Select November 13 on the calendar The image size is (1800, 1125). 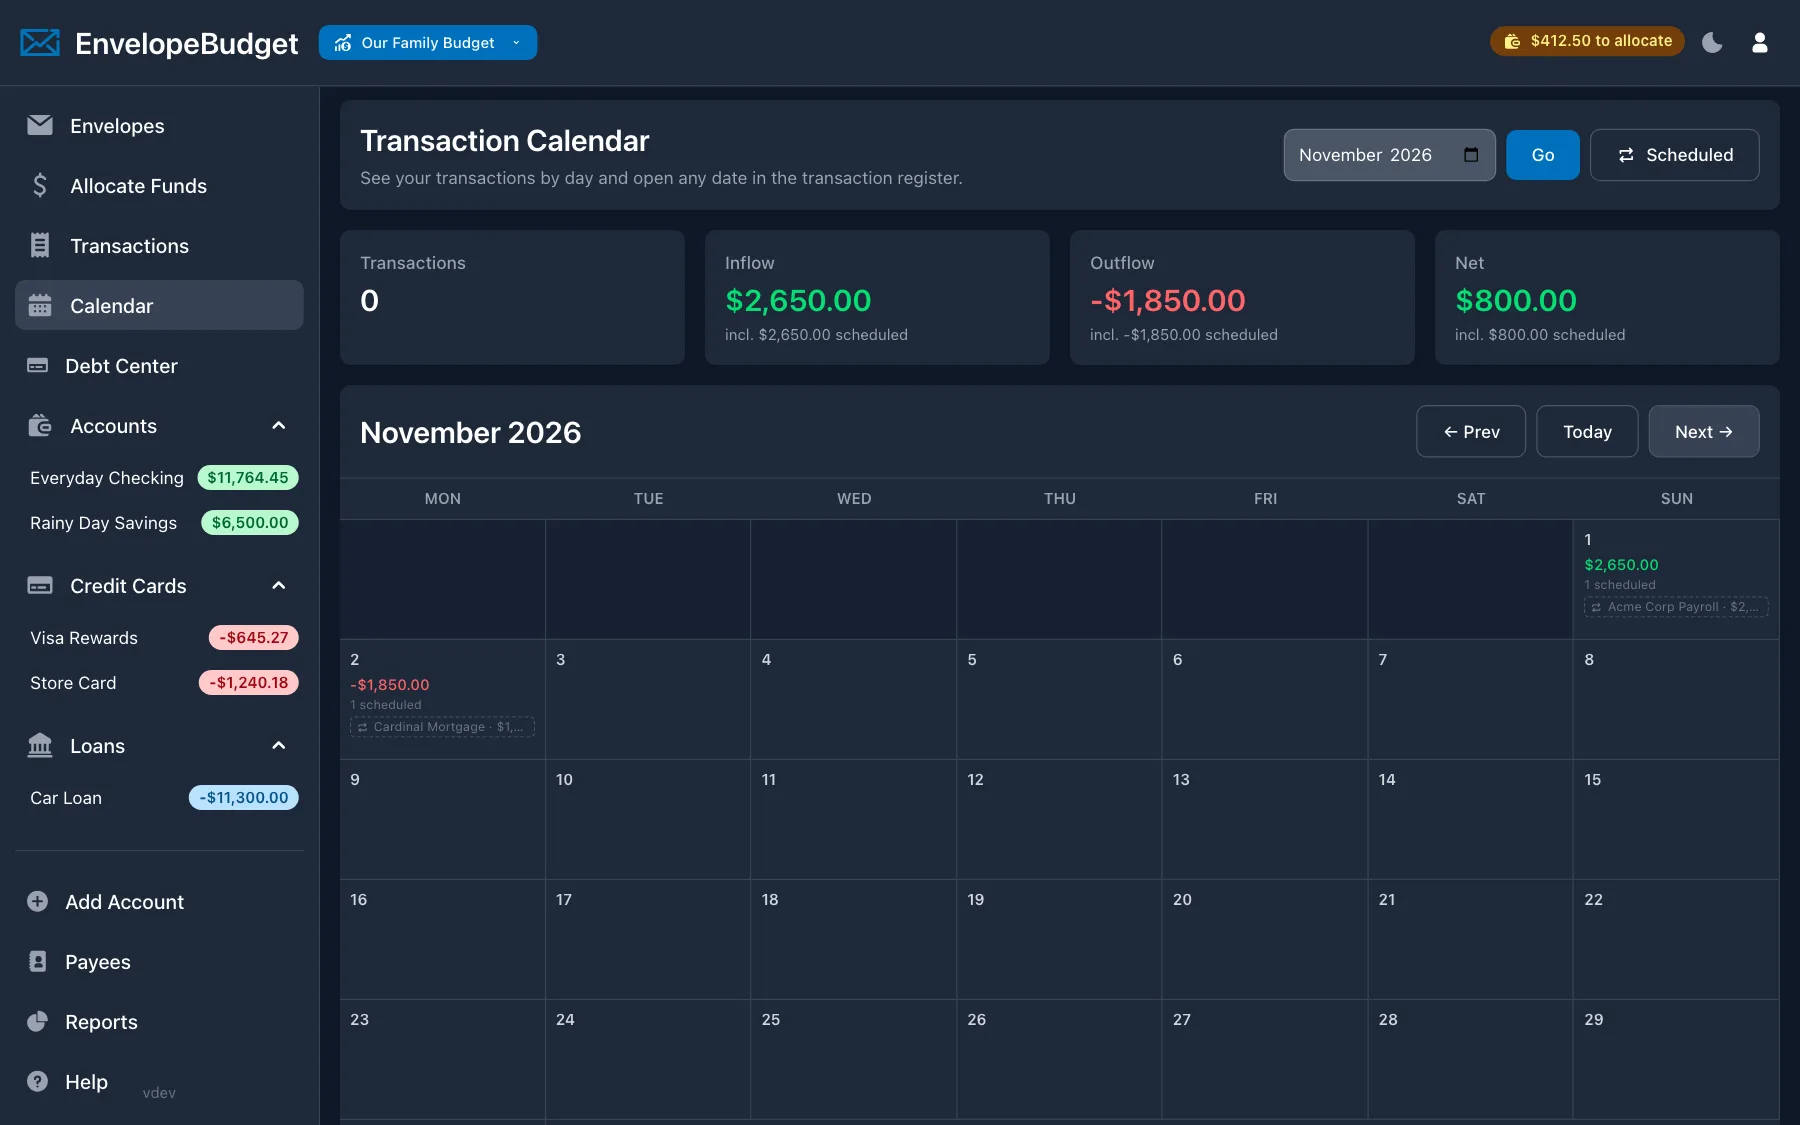1264,819
